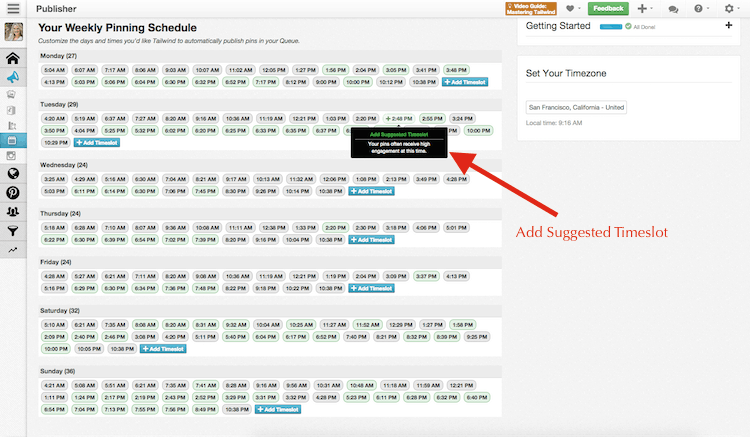Select Wednesday 4:28 PM timeslot
Viewport: 750px width, 437px height.
[x=456, y=179]
